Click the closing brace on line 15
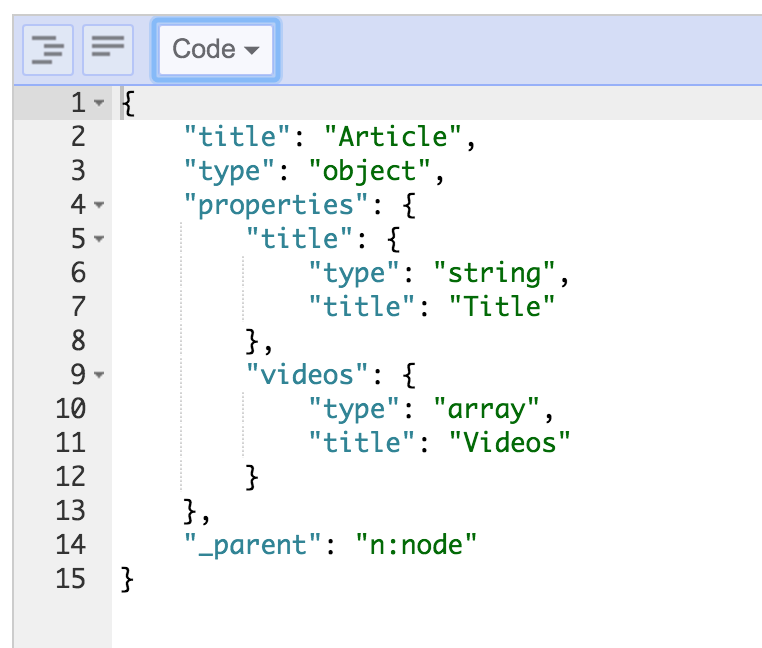This screenshot has width=762, height=648. coord(126,578)
